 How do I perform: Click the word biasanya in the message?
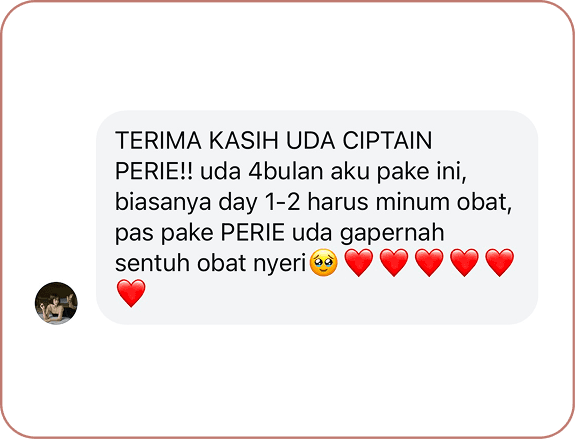point(163,202)
